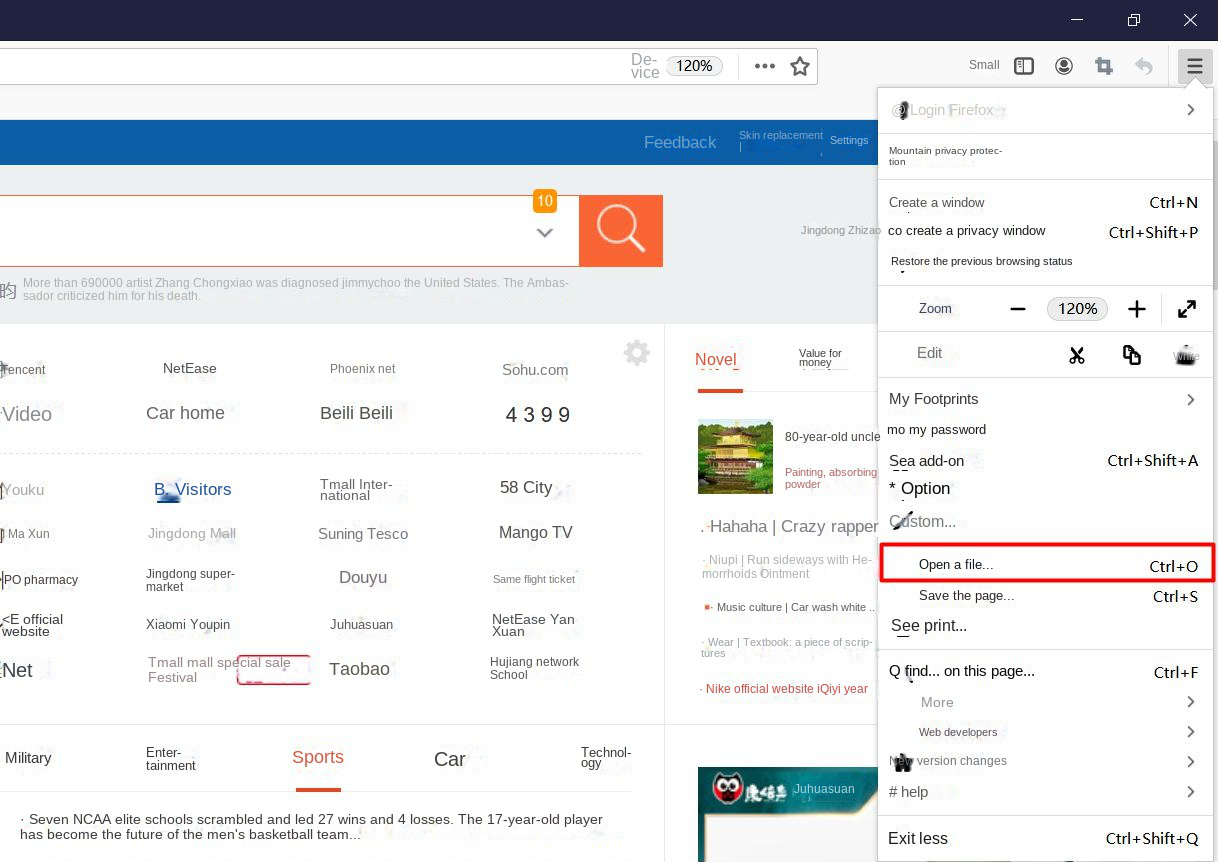Click the Feedback link in the header
The height and width of the screenshot is (862, 1218).
coord(680,142)
